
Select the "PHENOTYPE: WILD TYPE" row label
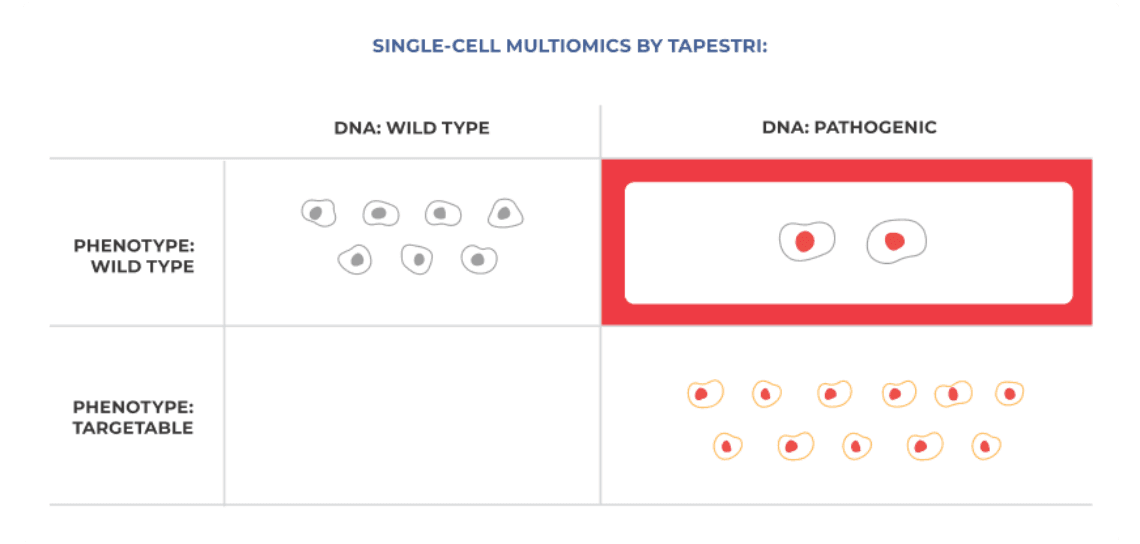coord(134,256)
